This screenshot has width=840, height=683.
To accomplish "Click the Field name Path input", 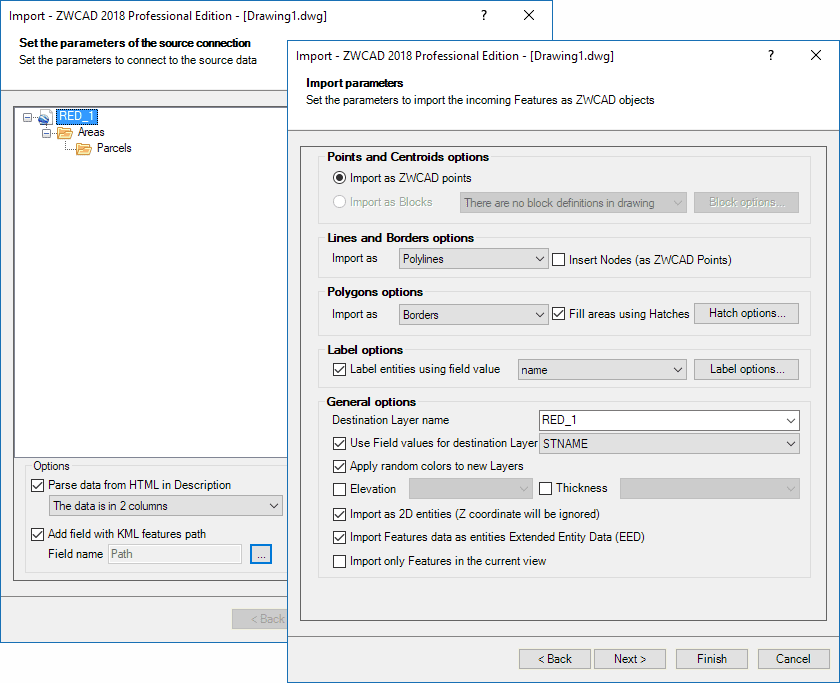I will 175,554.
